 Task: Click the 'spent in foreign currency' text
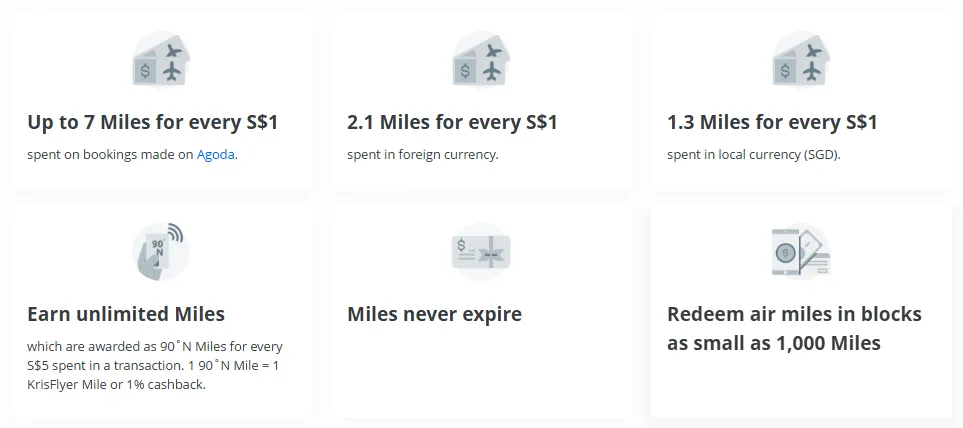click(422, 155)
